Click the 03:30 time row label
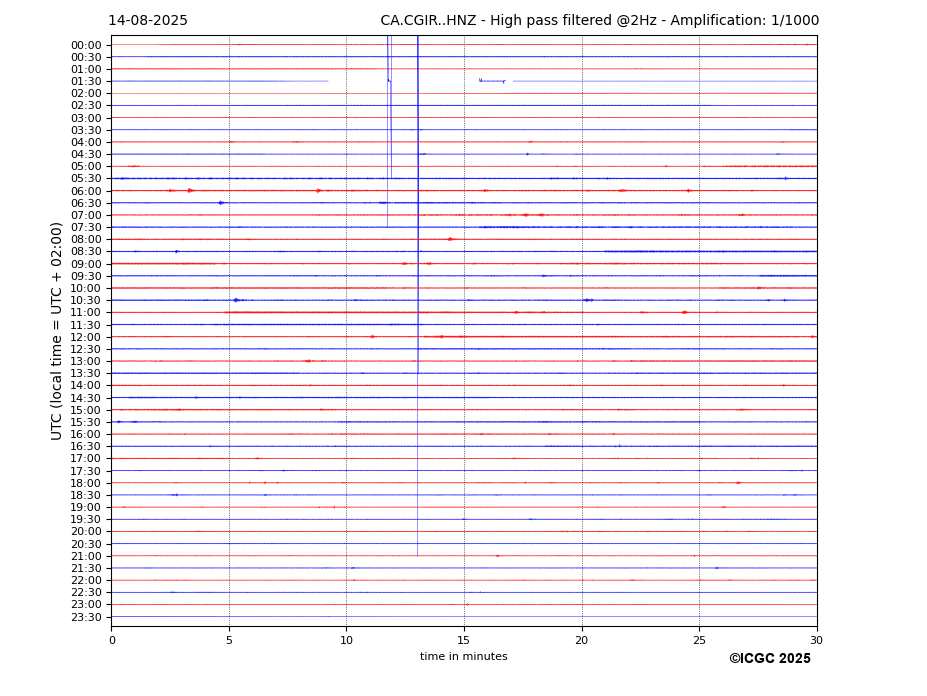The width and height of the screenshot is (927, 696). pos(86,130)
